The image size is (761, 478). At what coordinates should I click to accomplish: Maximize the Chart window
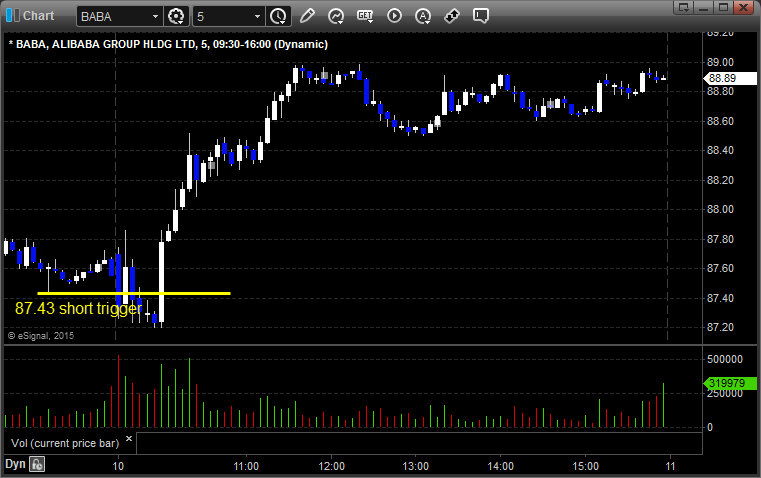(x=723, y=7)
